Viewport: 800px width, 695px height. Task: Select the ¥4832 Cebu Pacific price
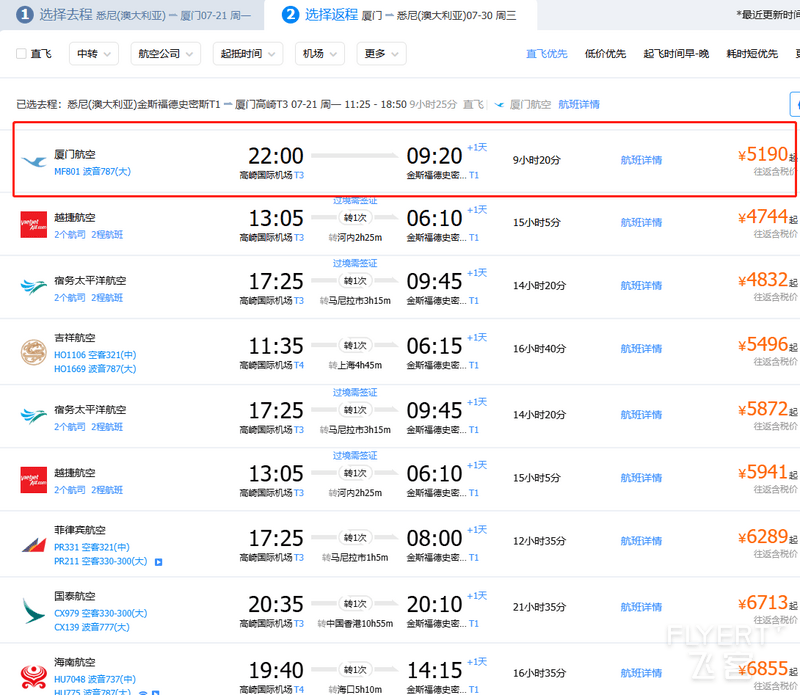(764, 280)
